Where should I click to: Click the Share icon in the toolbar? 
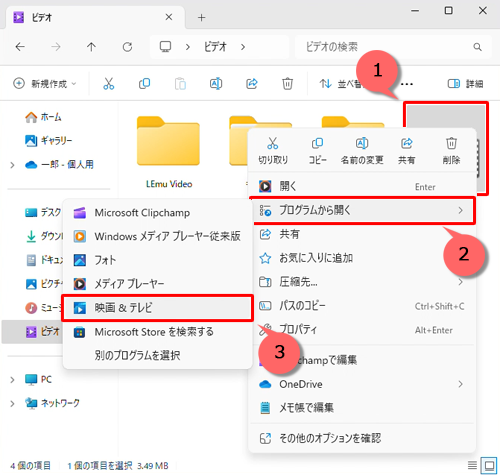pos(252,84)
